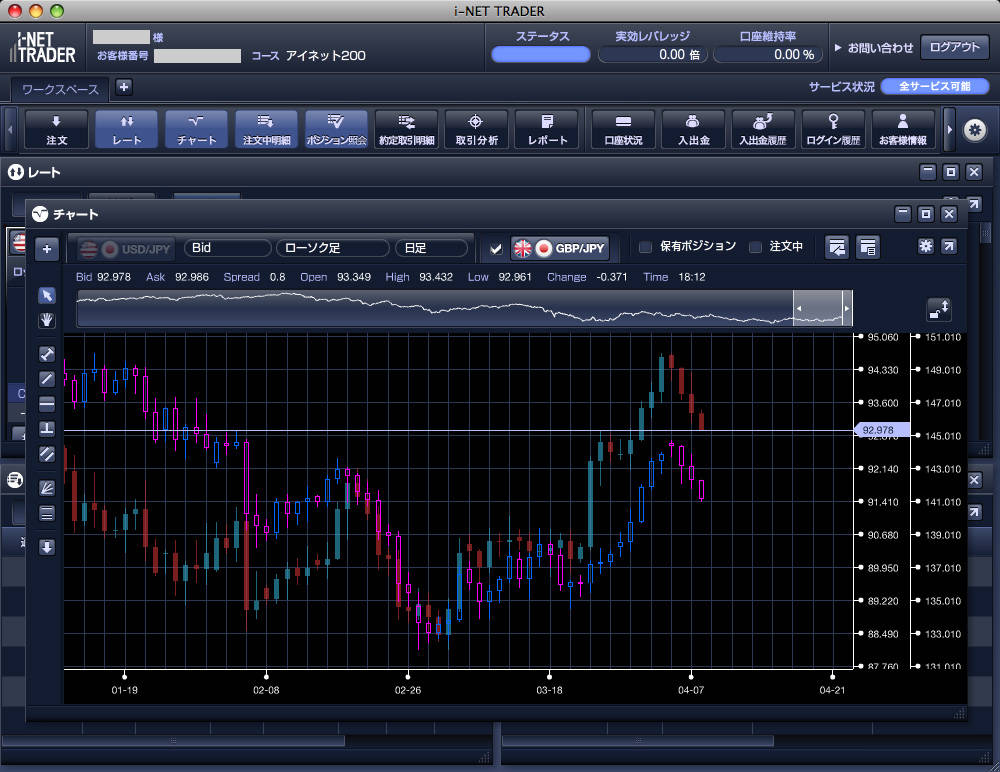Open the 日足 timeframe dropdown

[432, 248]
